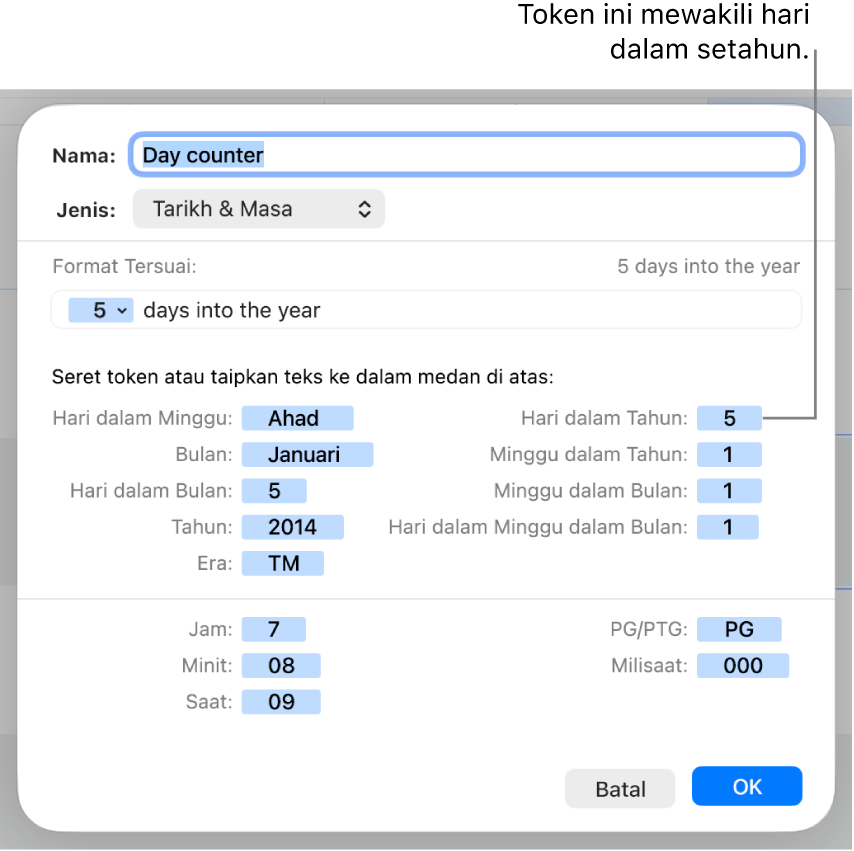Select the 2014 year token
This screenshot has height=851, width=854.
click(292, 527)
